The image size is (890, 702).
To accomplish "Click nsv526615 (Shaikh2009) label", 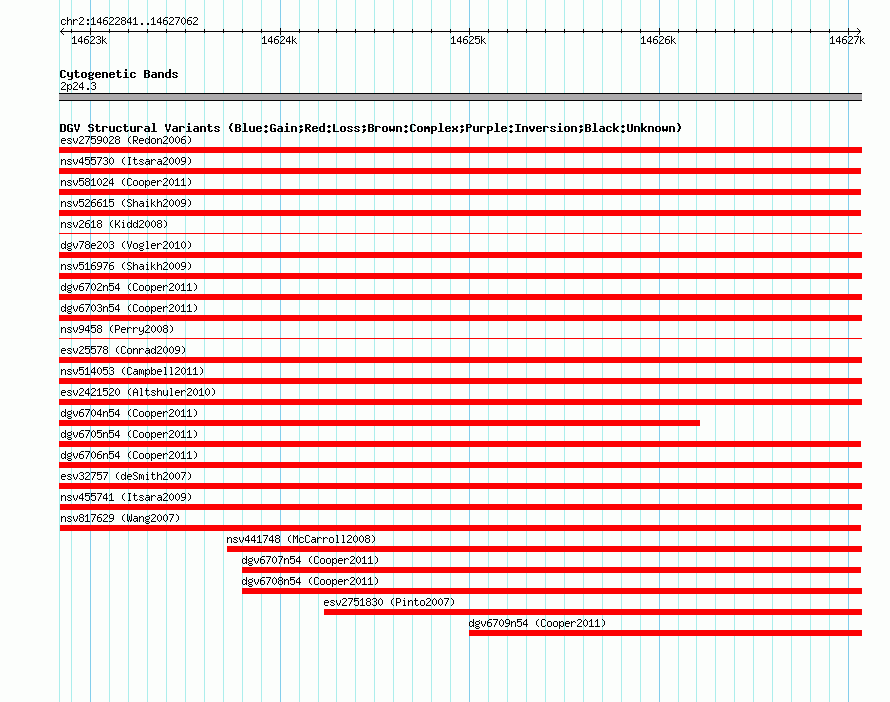I will pos(126,203).
